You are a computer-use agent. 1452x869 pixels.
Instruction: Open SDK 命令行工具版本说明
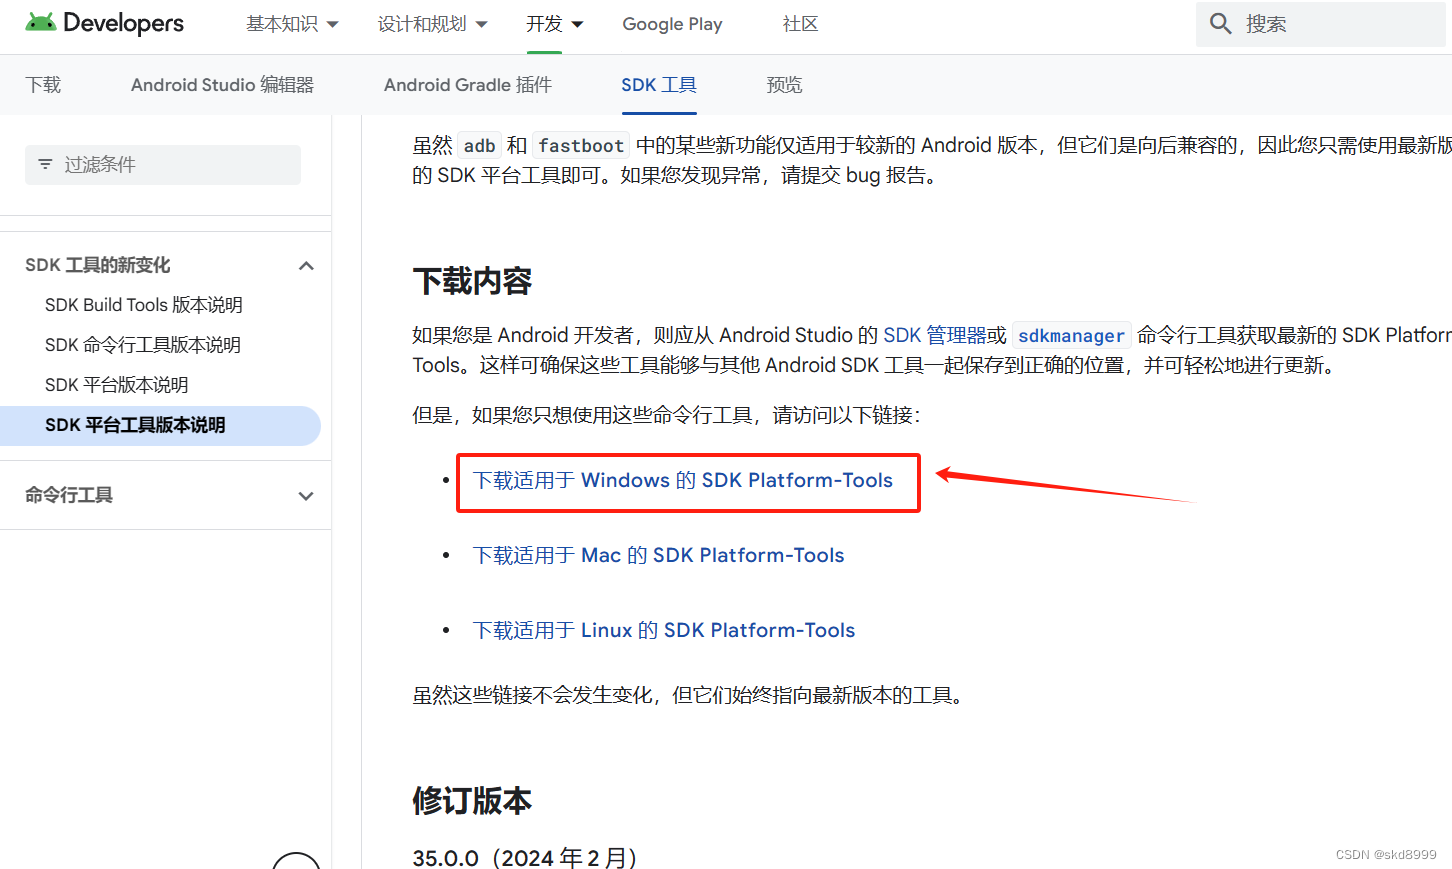click(143, 345)
